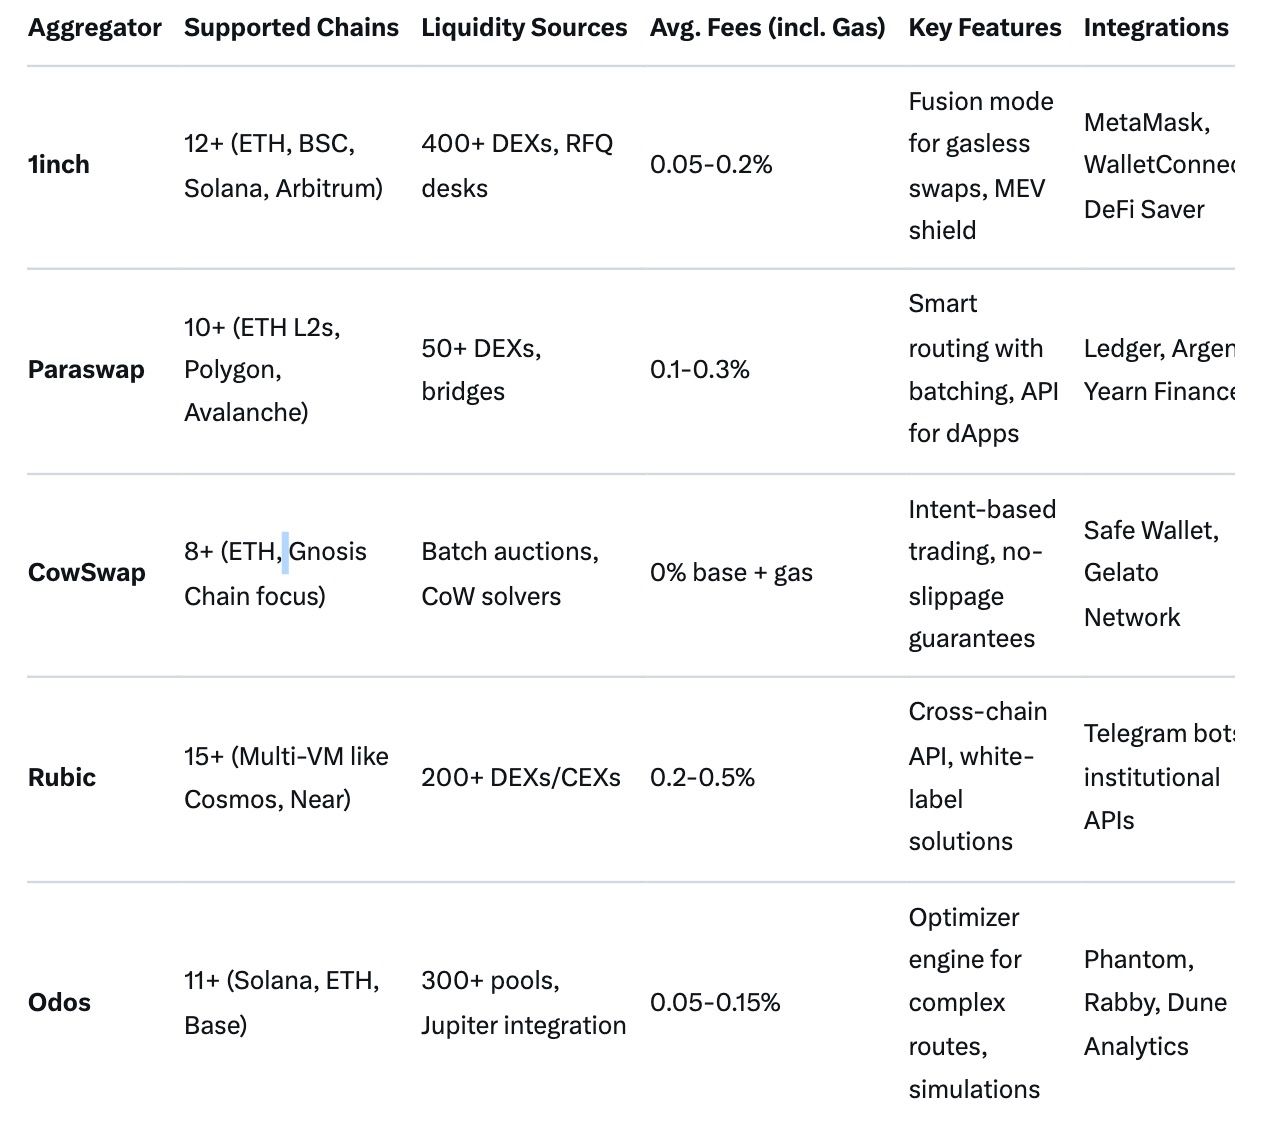Screen dimensions: 1274x1126
Task: Click the 0% base + gas cell
Action: [x=731, y=573]
